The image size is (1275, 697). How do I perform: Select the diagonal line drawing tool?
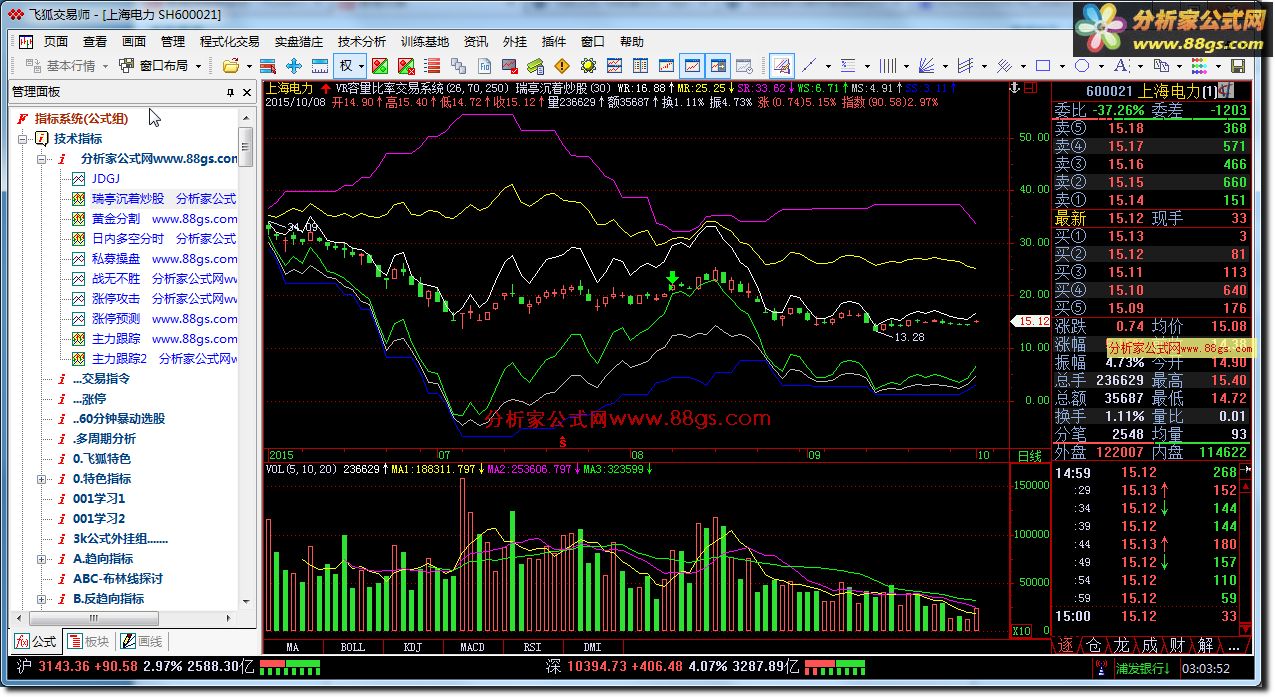tap(809, 66)
